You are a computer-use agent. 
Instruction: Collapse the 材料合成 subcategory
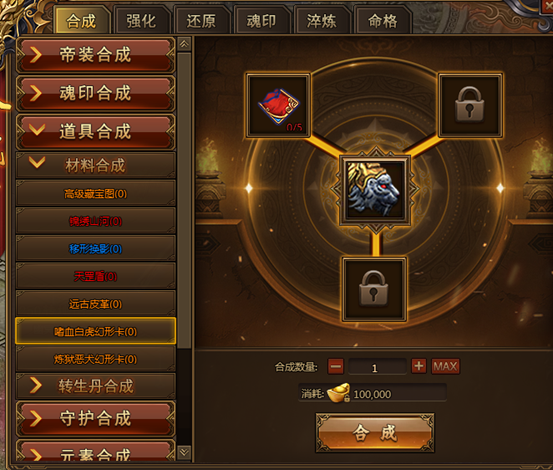pos(96,165)
